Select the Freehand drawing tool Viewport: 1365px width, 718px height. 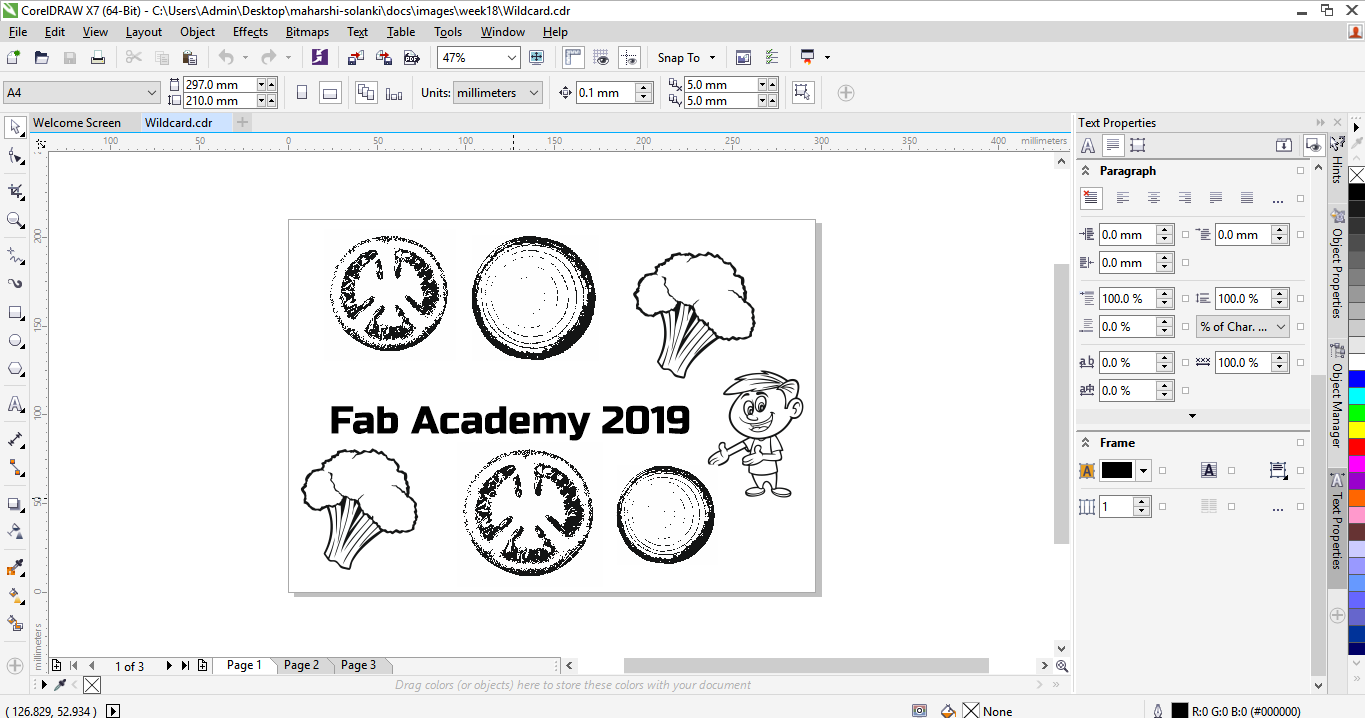pos(15,255)
